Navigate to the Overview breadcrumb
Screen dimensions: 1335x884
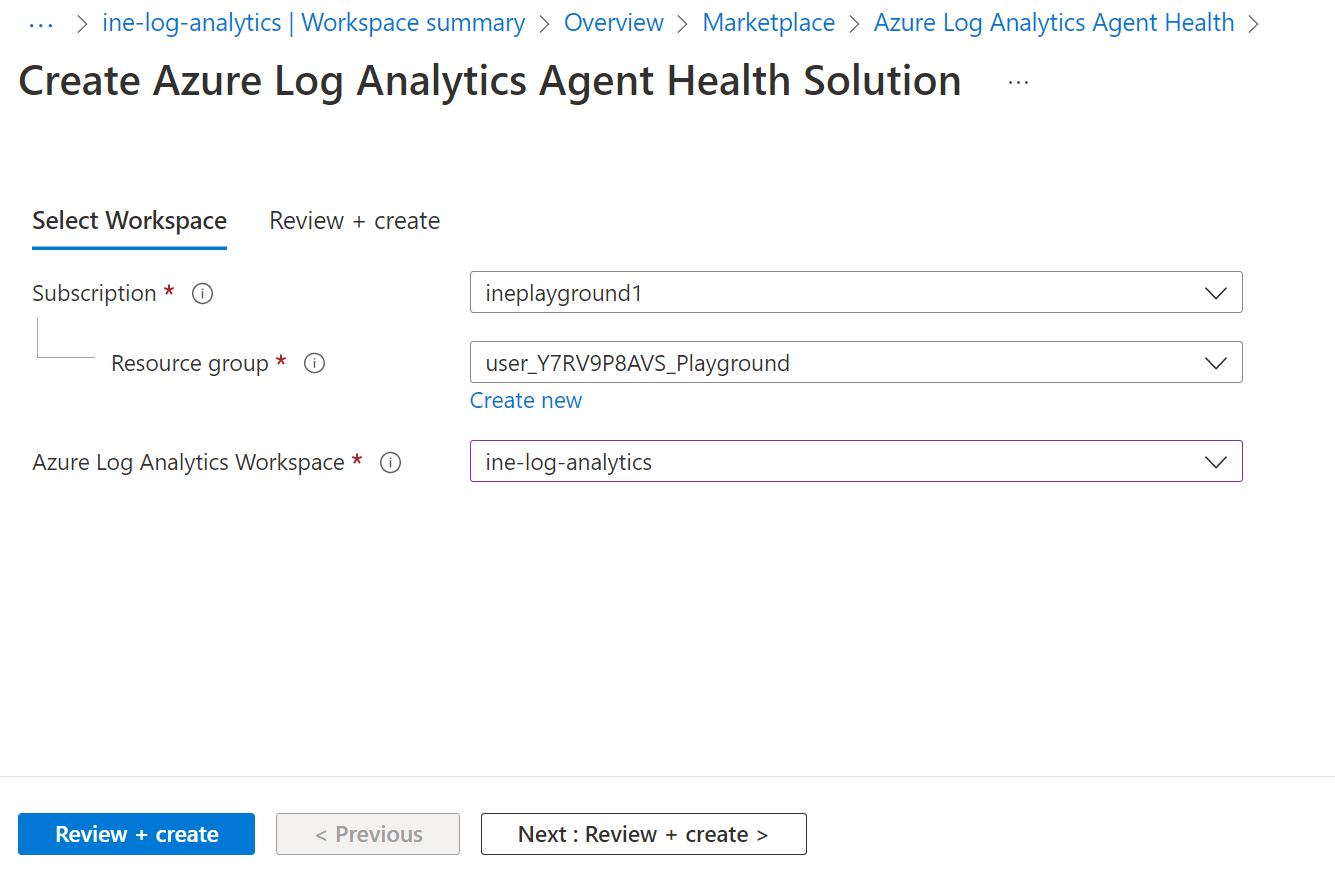(x=613, y=23)
